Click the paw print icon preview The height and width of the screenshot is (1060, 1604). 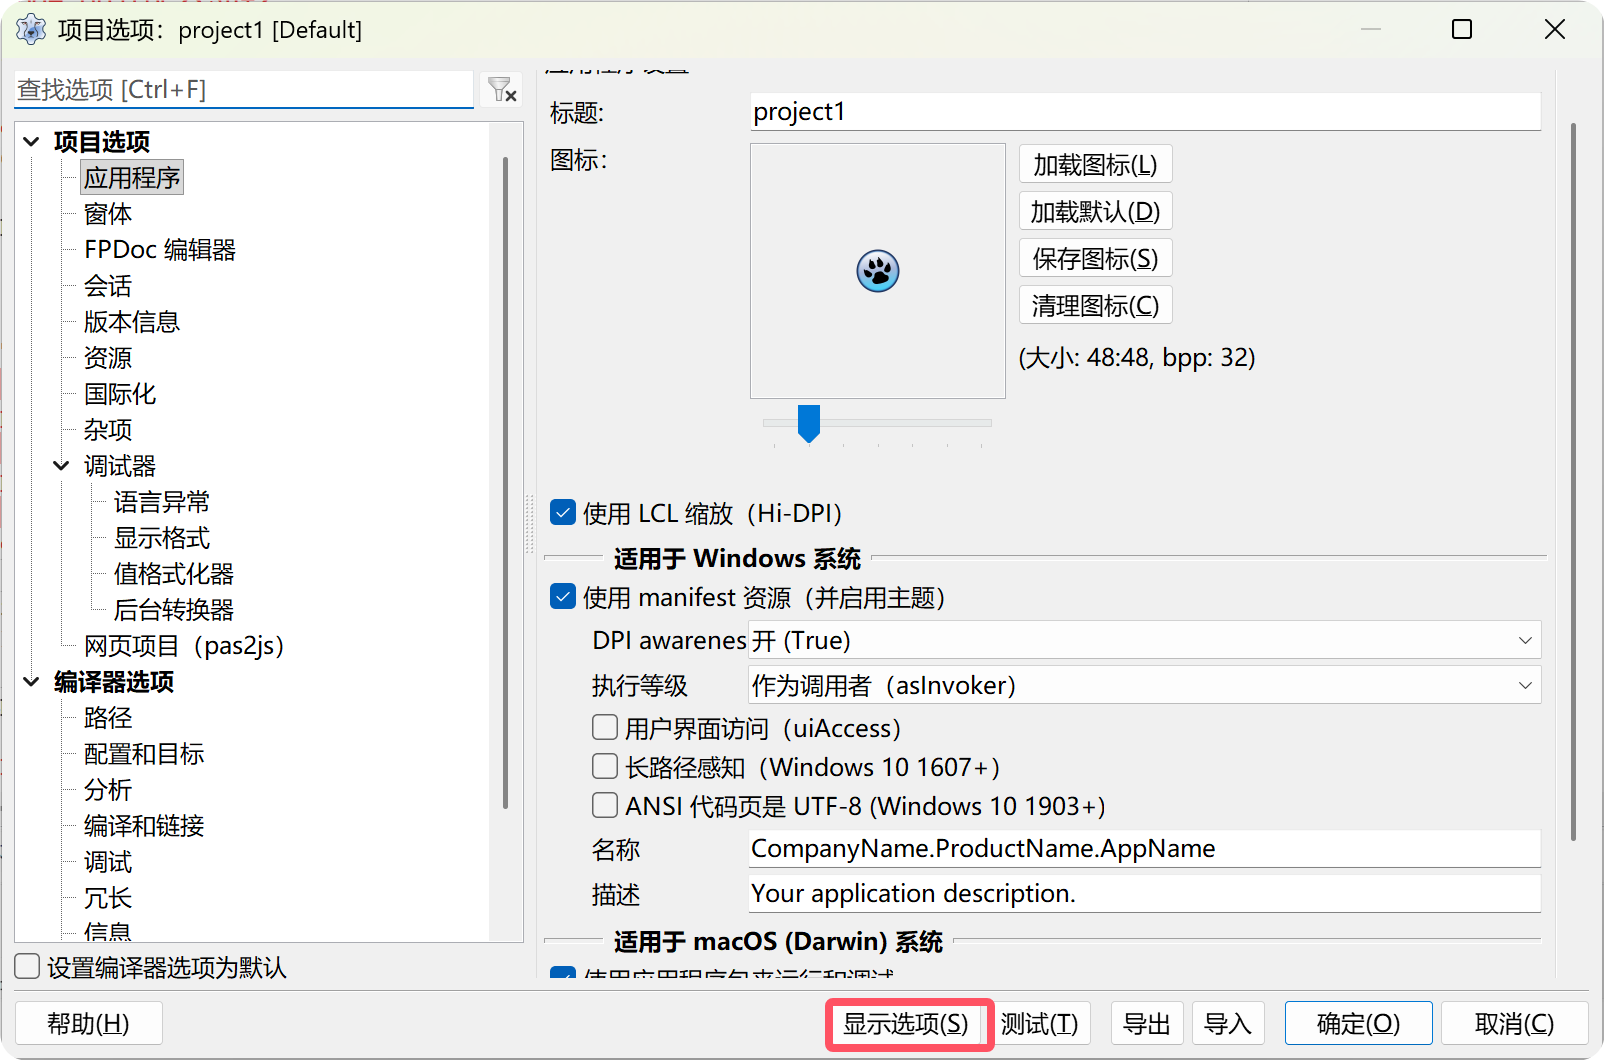click(x=877, y=270)
